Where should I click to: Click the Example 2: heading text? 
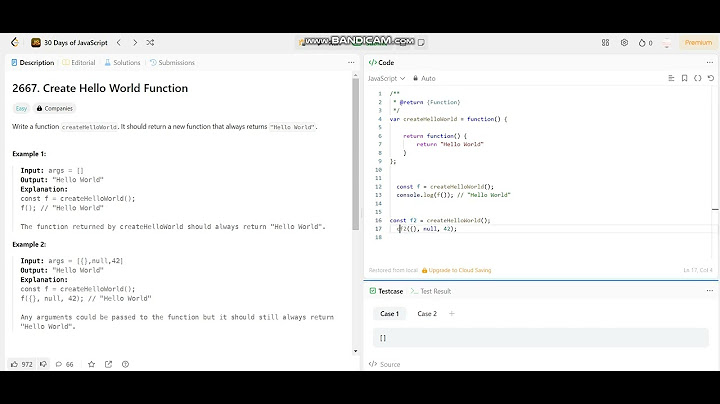[x=29, y=244]
